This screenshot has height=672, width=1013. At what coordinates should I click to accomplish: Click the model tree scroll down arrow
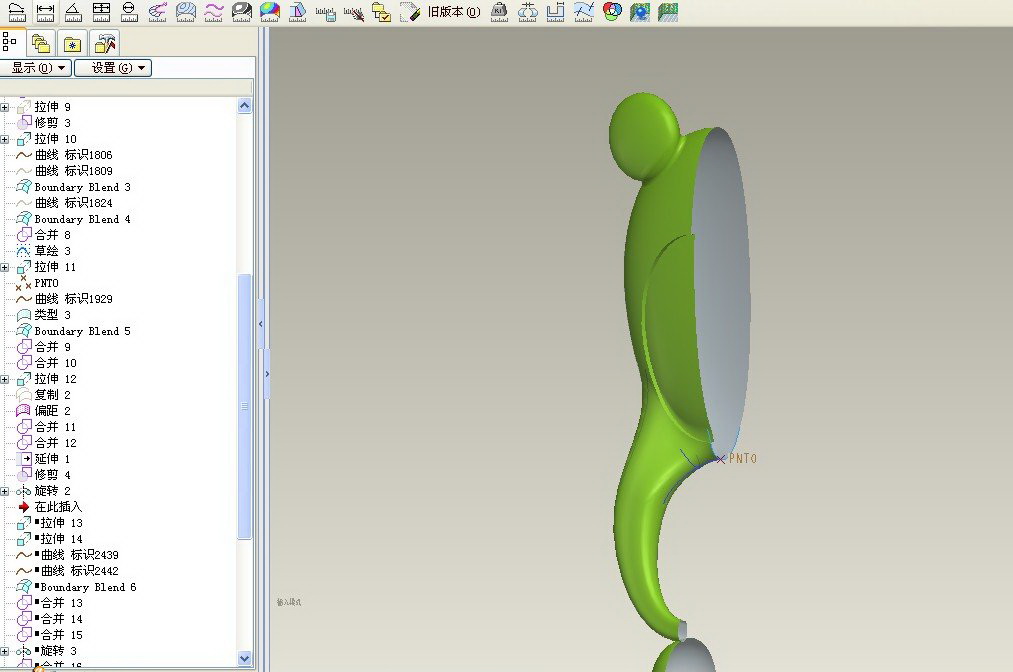(x=245, y=657)
